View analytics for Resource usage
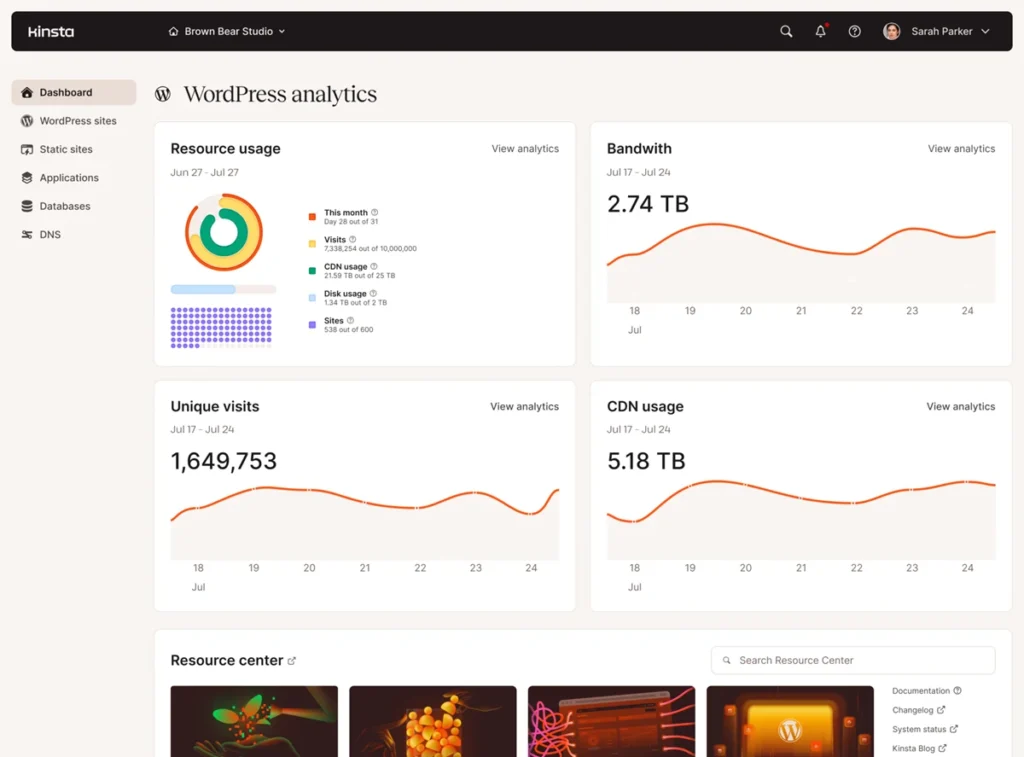Image resolution: width=1024 pixels, height=757 pixels. 524,148
